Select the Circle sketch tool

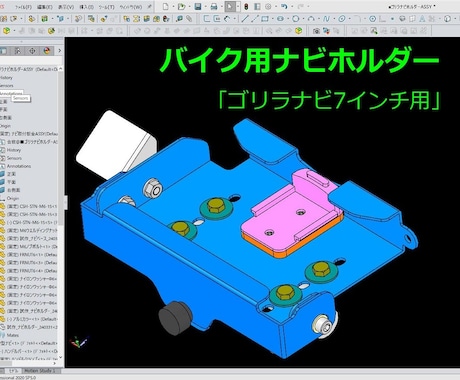click(295, 19)
